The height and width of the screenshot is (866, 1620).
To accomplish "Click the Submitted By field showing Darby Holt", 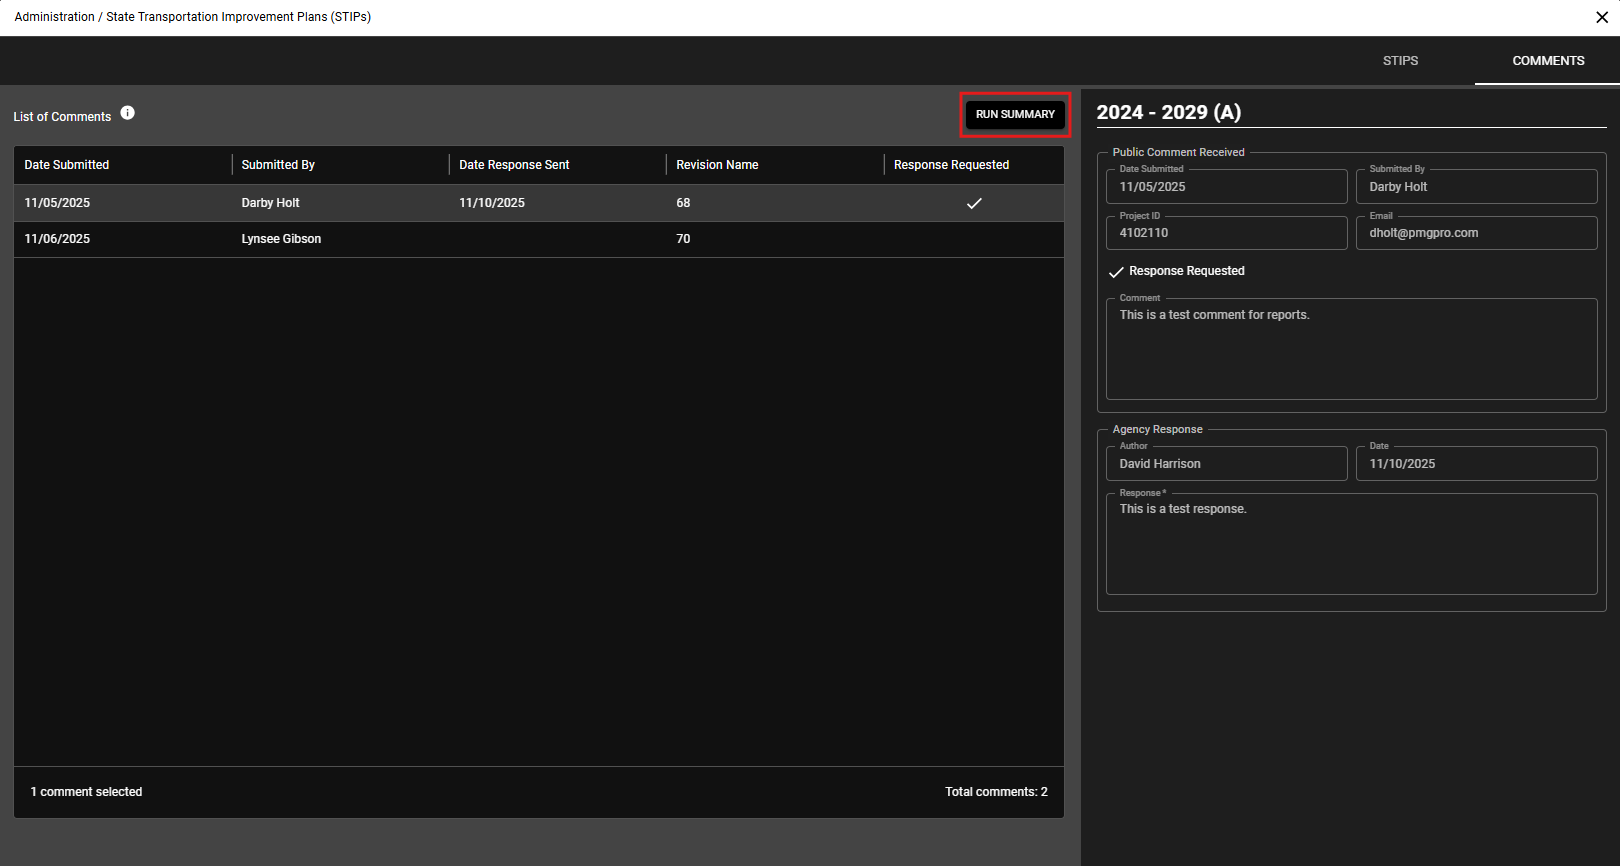I will [1476, 187].
